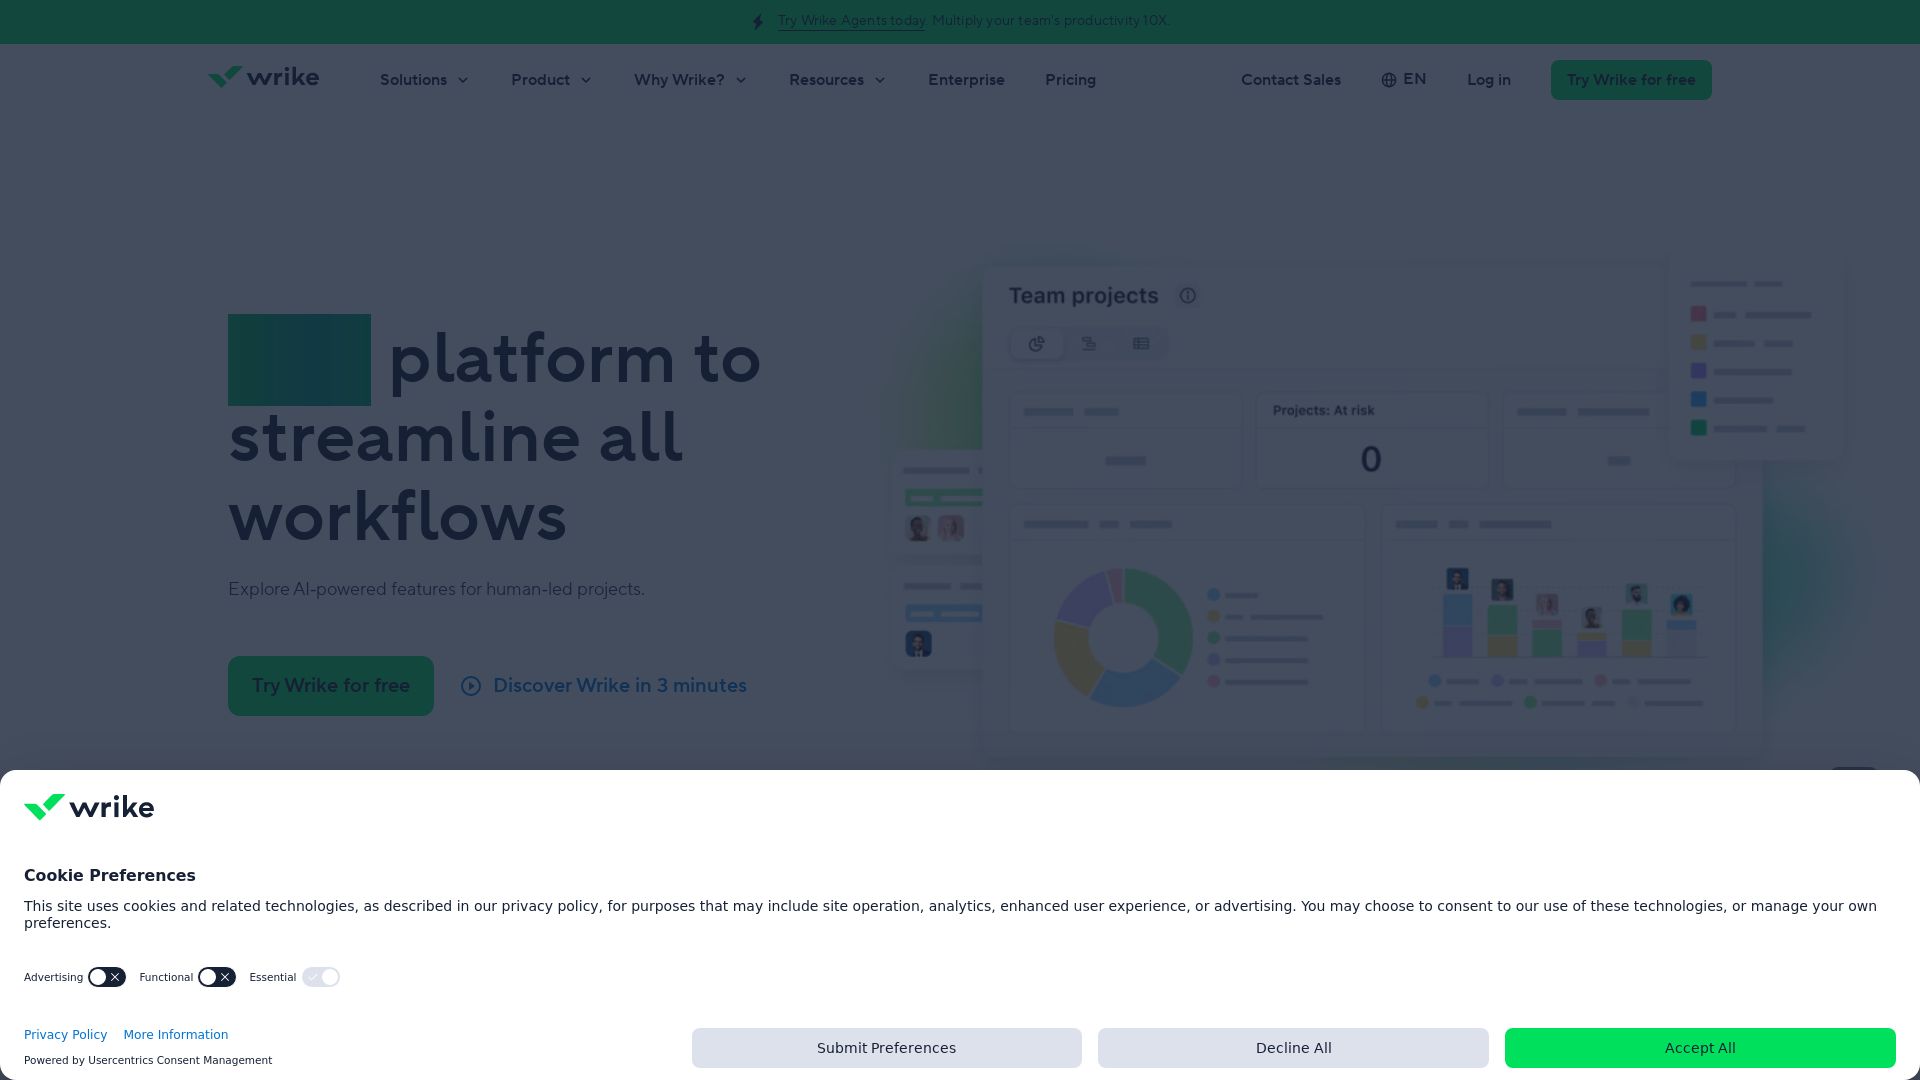Click the Decline All button
The width and height of the screenshot is (1920, 1080).
1293,1048
